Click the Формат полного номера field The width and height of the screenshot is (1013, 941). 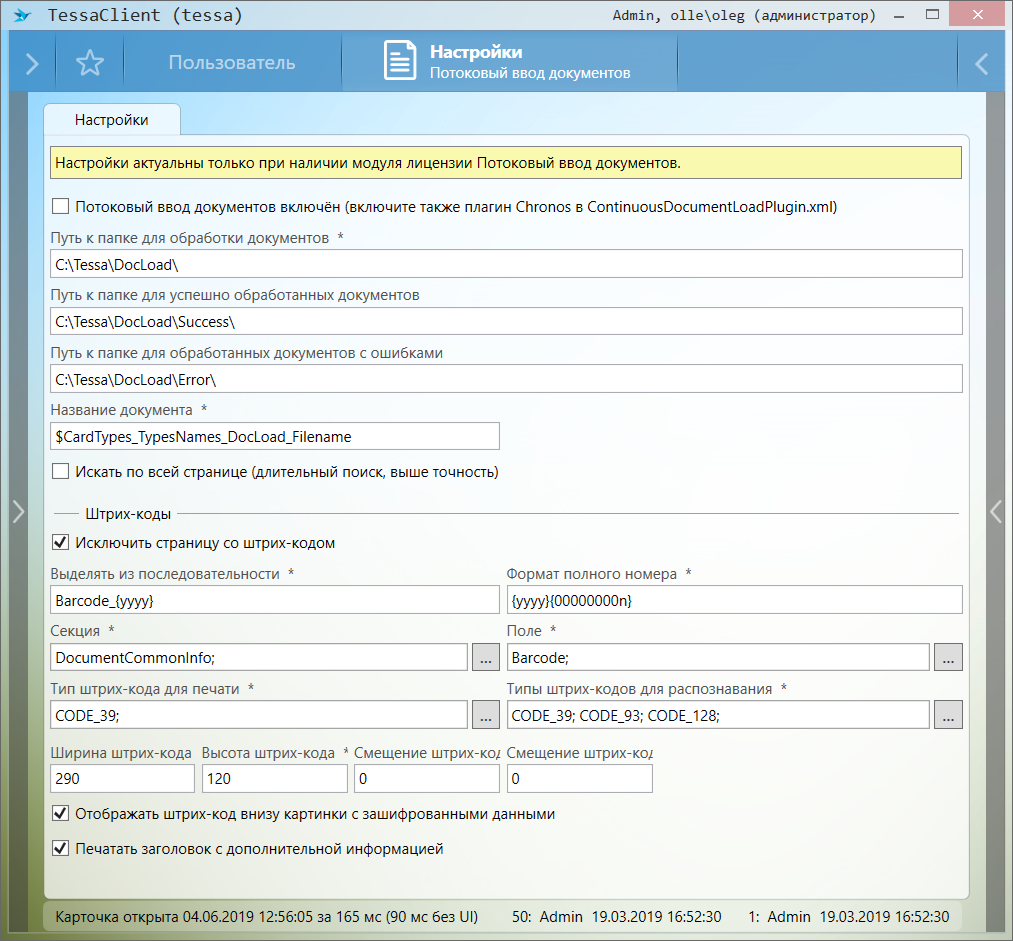[734, 600]
